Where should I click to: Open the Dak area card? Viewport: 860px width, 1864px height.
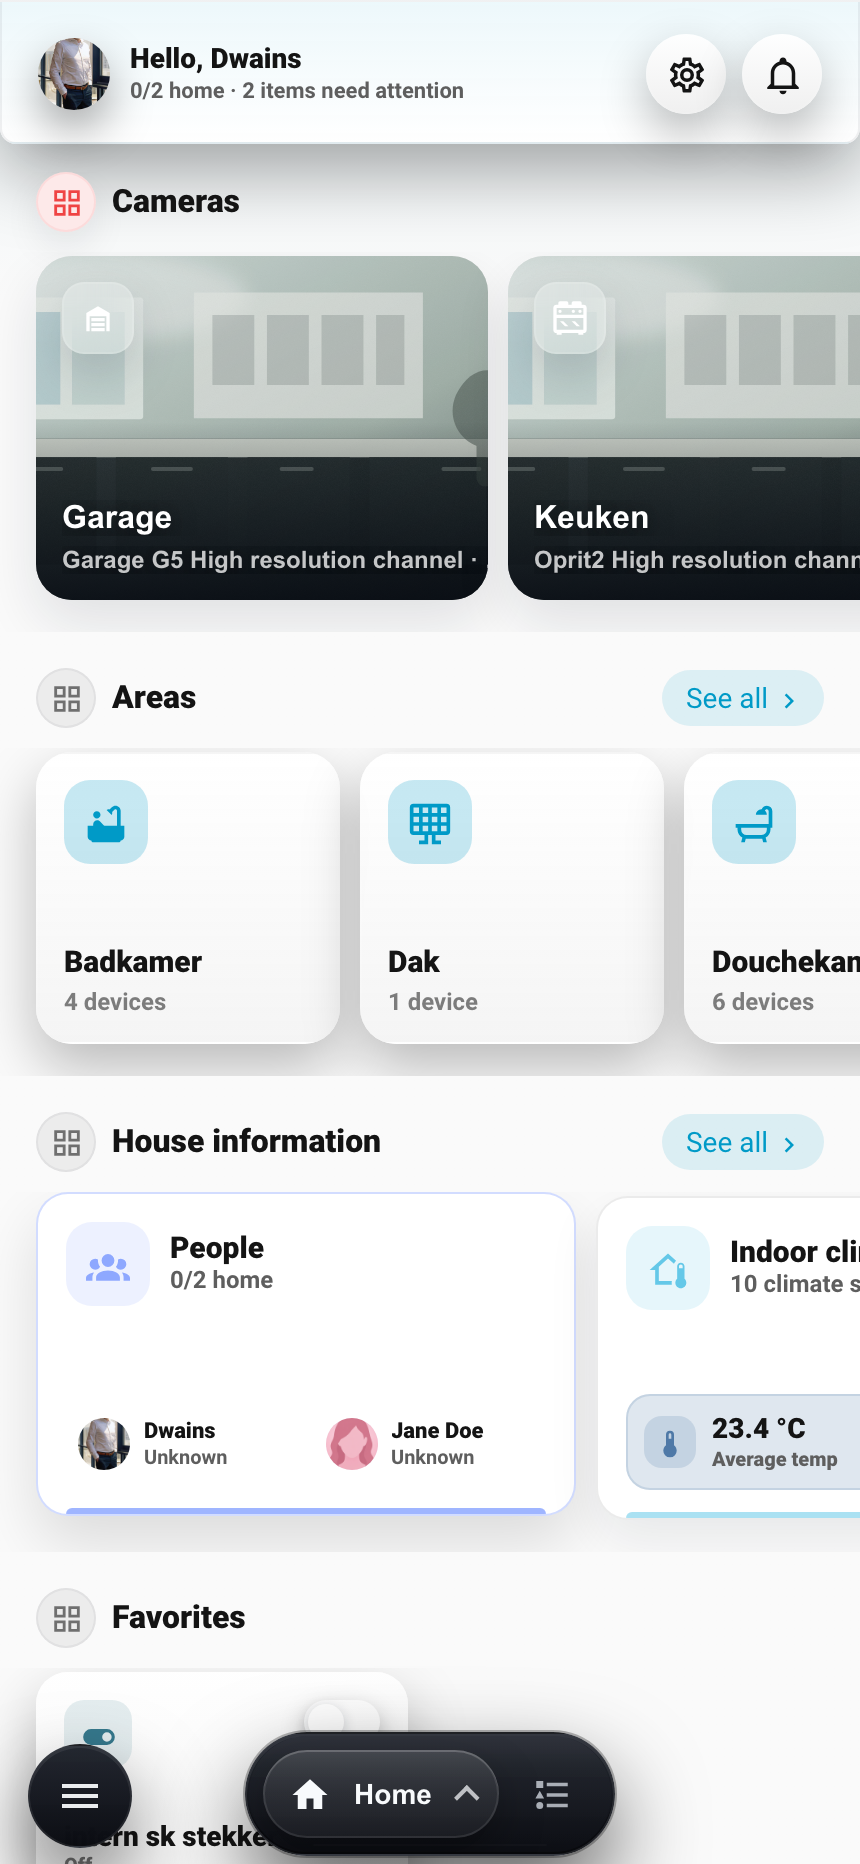tap(512, 898)
